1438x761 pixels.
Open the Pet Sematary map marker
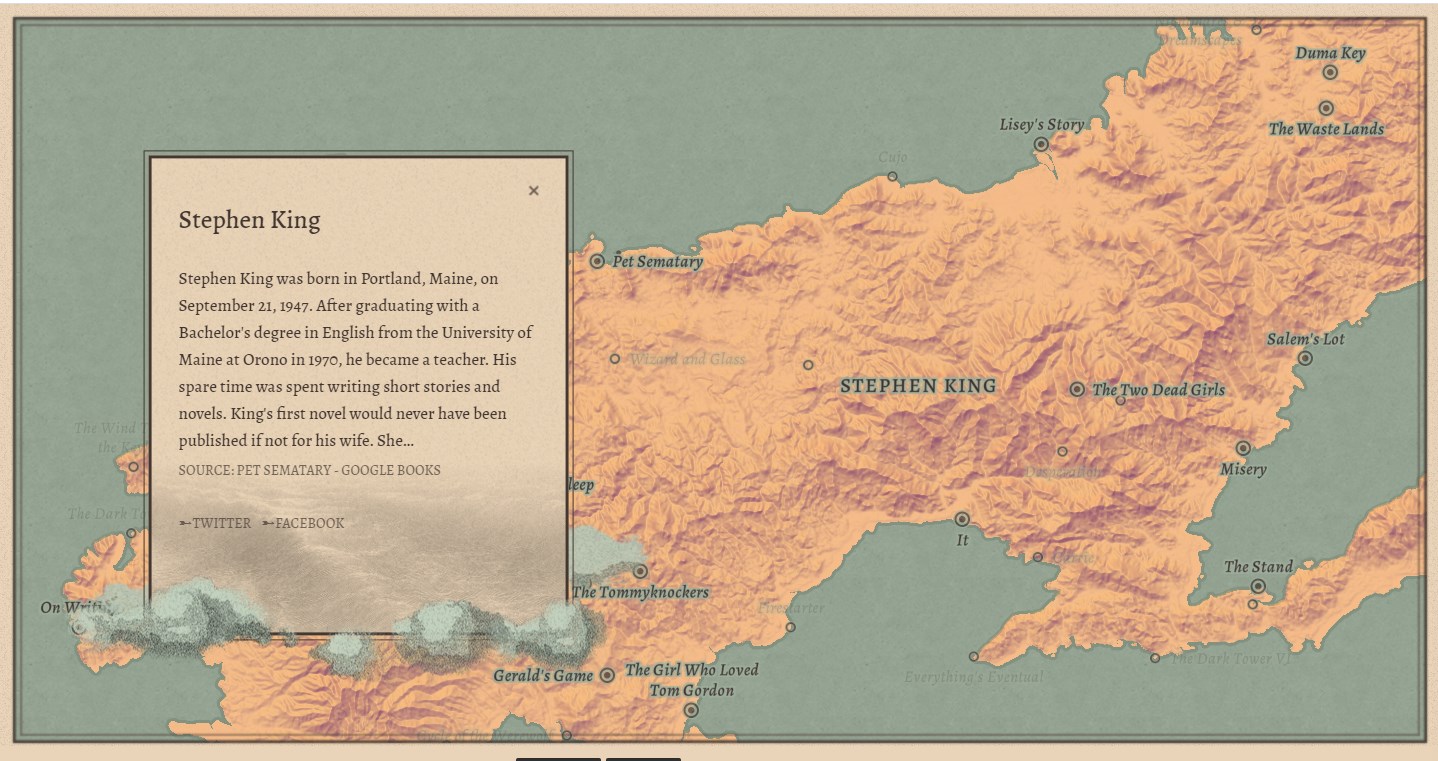tap(597, 261)
